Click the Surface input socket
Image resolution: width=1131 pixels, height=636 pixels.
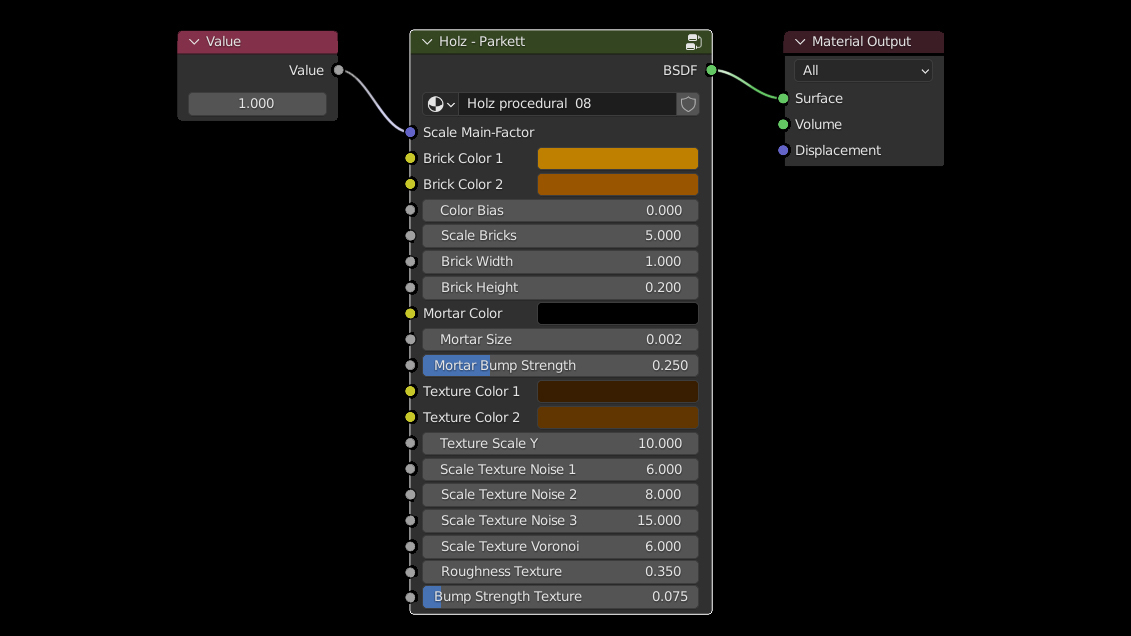click(784, 98)
